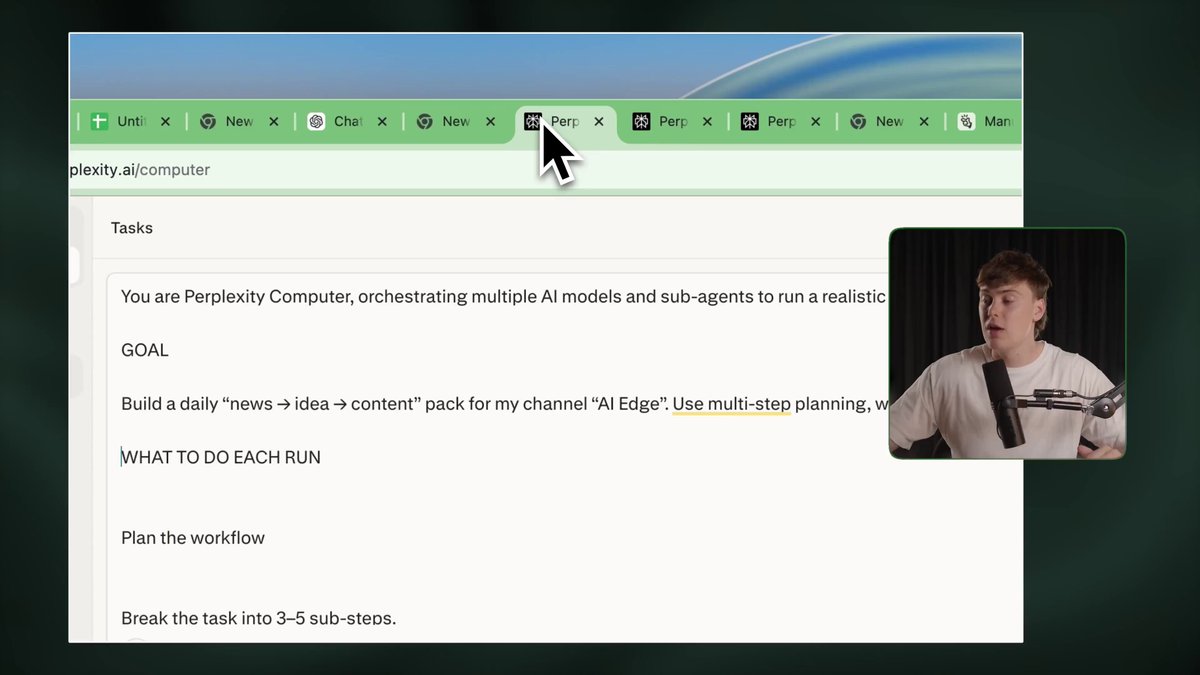
Task: Click the third Perplexity tab's favicon
Action: point(749,121)
